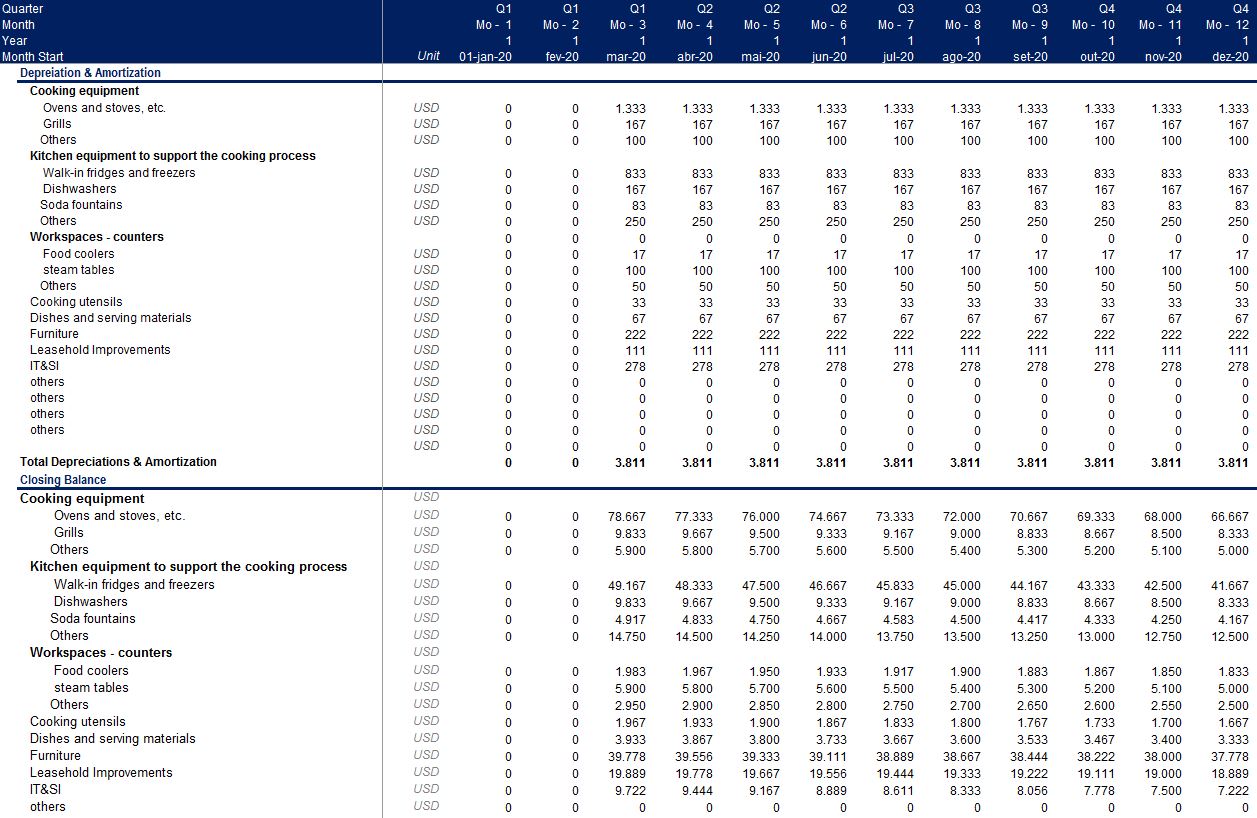Viewport: 1257px width, 818px height.
Task: Select the 'nov-20' date header
Action: pyautogui.click(x=1163, y=56)
